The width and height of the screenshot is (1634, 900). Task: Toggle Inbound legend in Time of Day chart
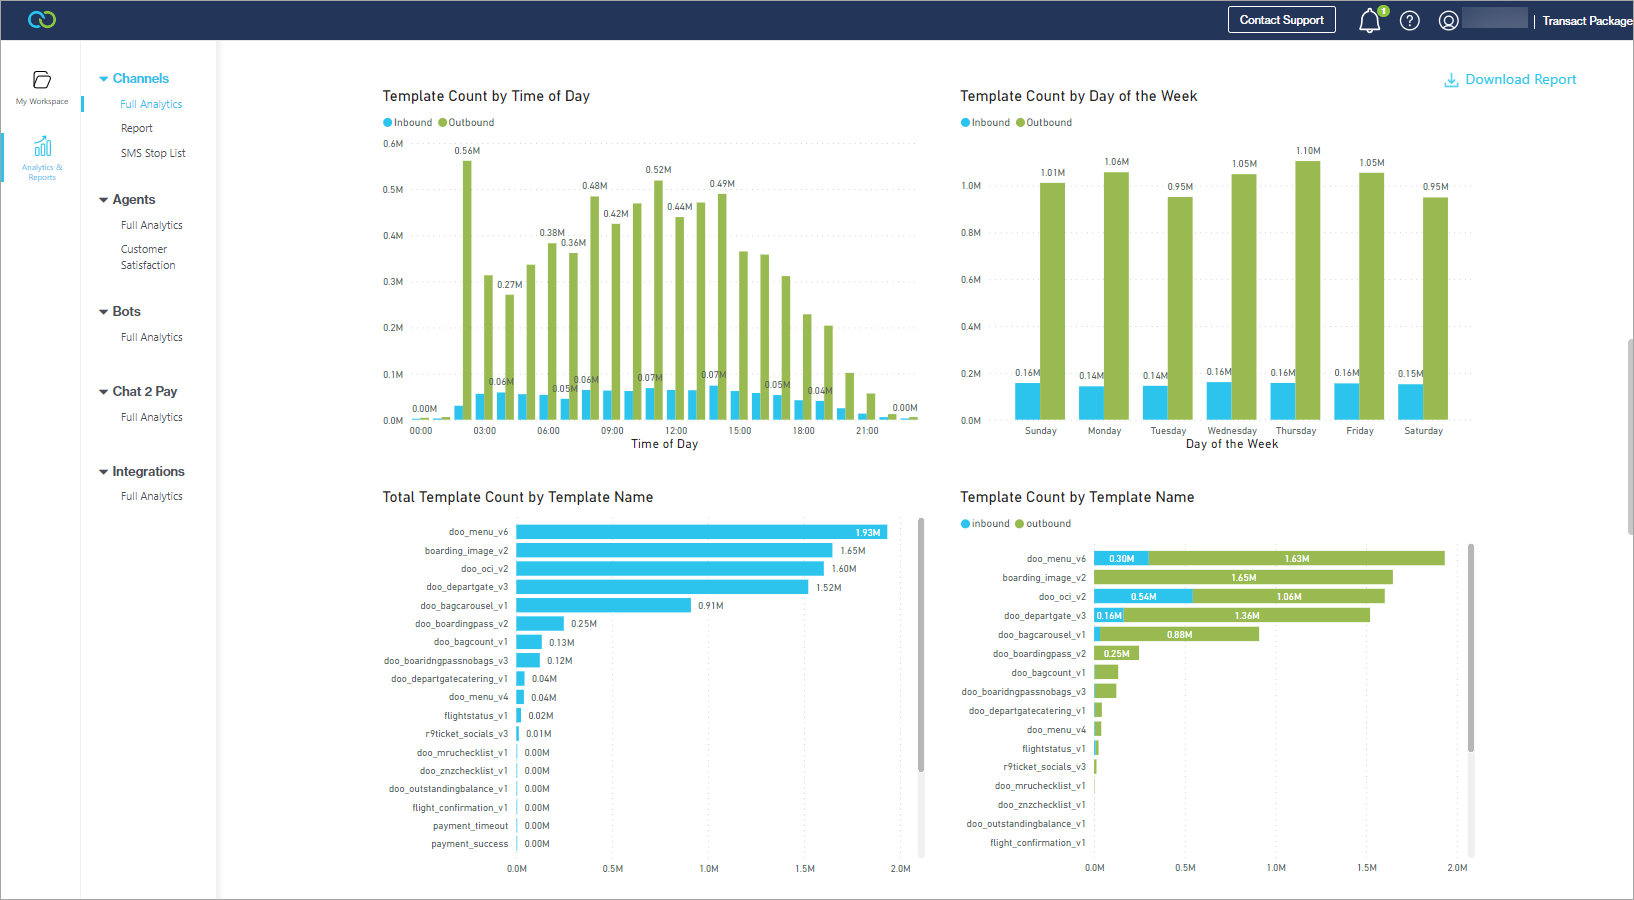point(408,123)
